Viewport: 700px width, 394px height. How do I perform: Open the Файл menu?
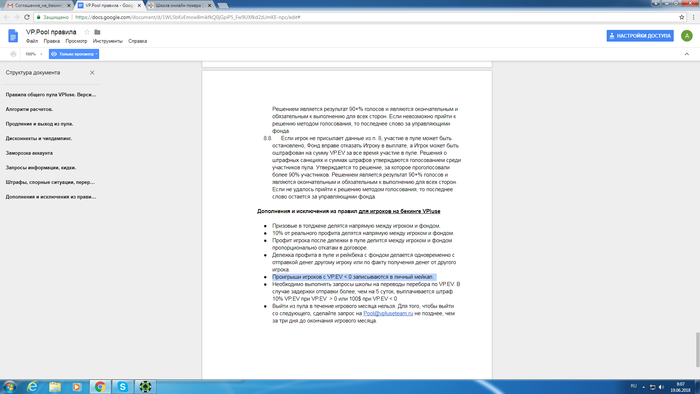tap(32, 41)
